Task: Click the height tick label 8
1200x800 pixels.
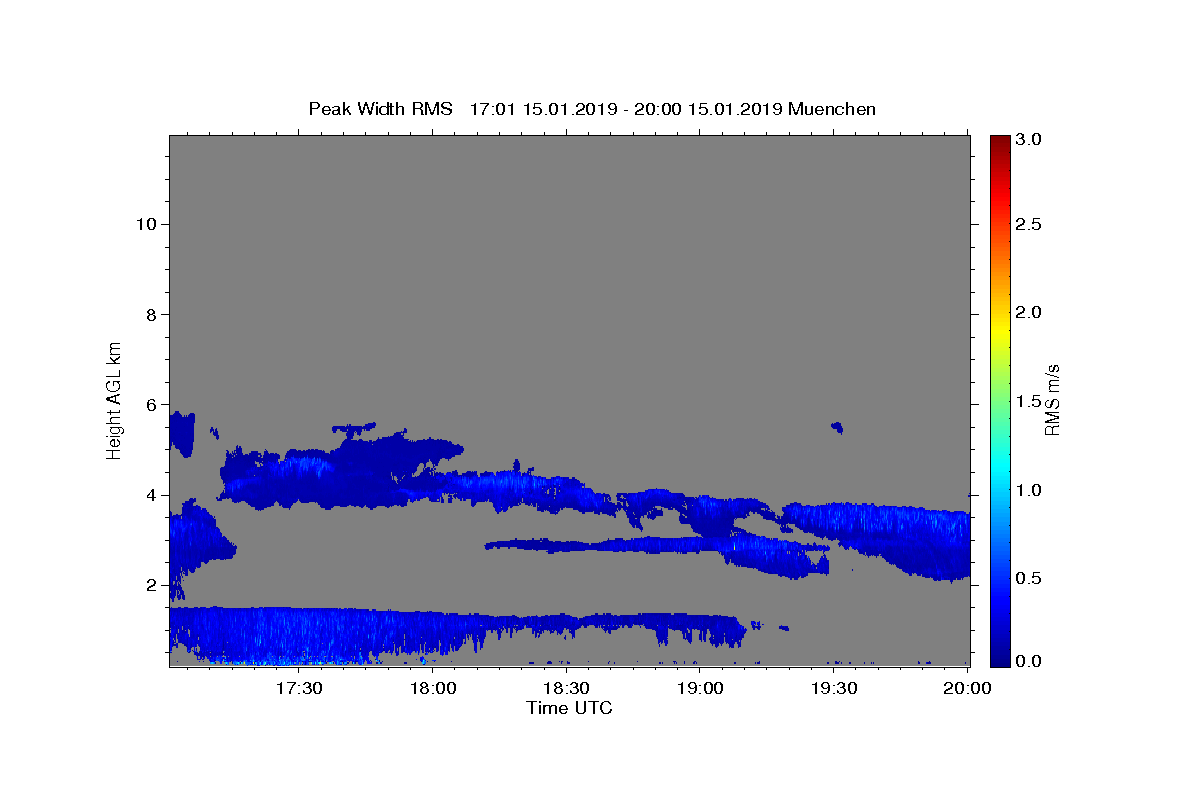Action: click(150, 314)
